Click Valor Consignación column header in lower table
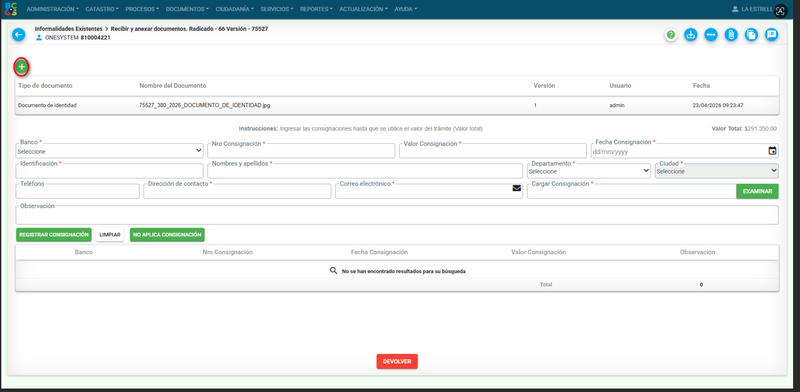The width and height of the screenshot is (800, 392). pos(538,252)
